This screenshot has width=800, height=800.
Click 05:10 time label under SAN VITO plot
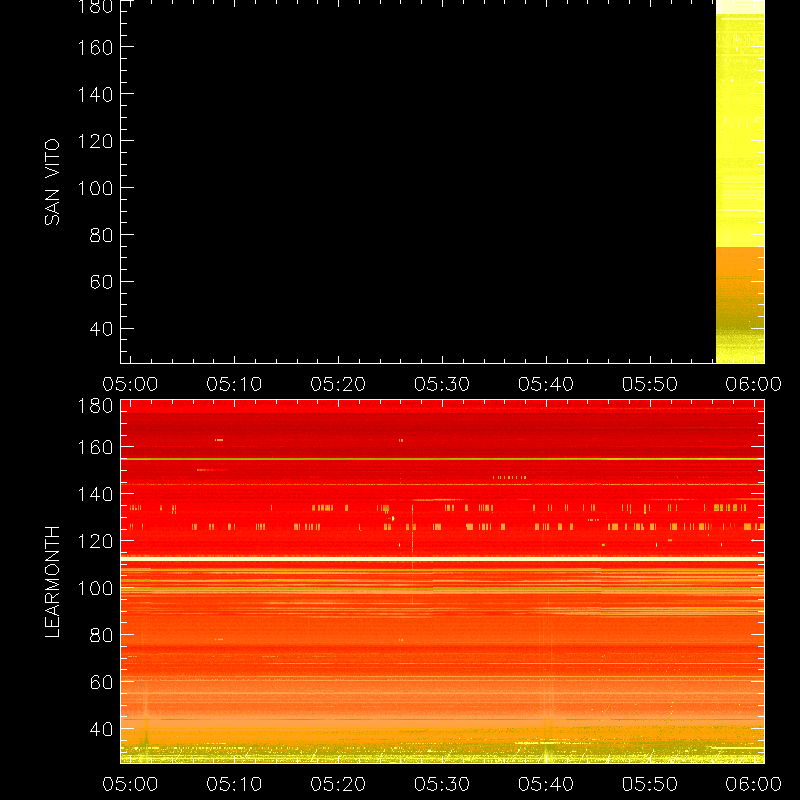pyautogui.click(x=234, y=384)
